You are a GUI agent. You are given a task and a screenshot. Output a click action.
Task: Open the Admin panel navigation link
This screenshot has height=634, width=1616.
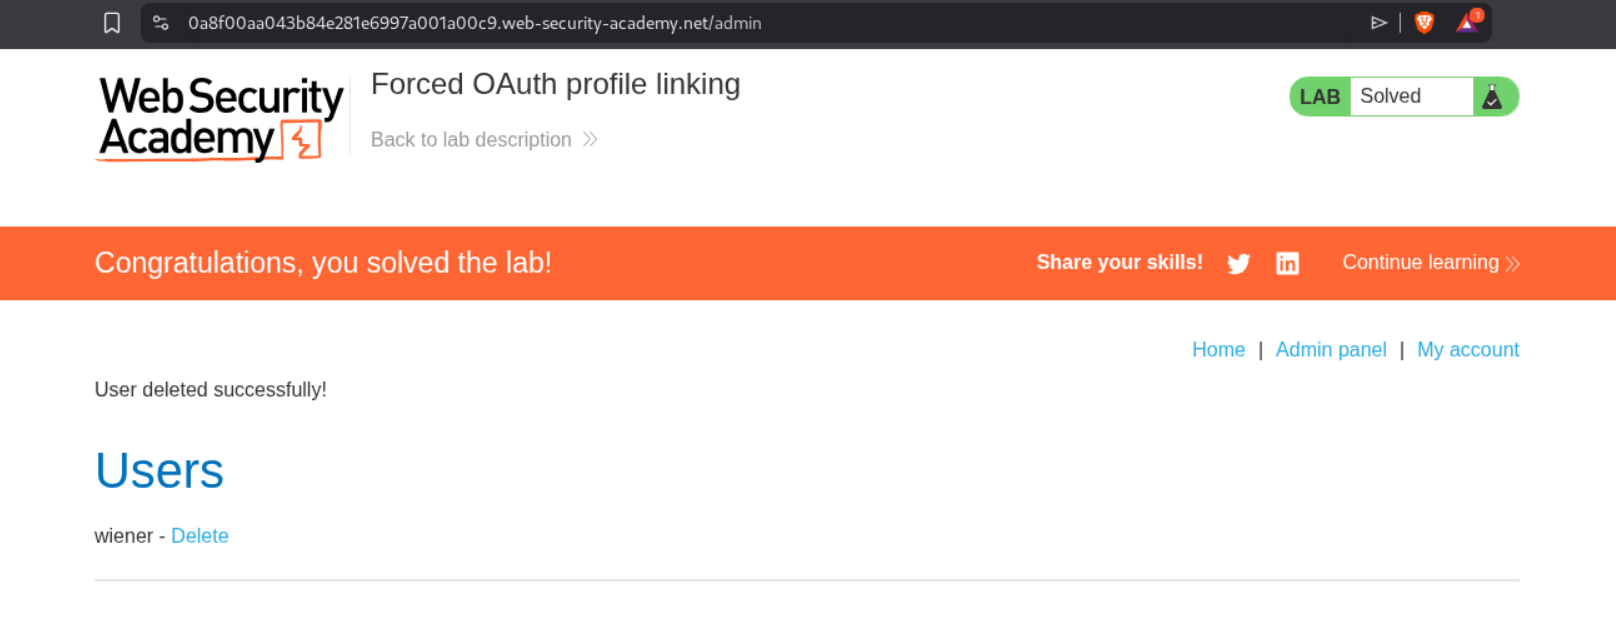1330,350
